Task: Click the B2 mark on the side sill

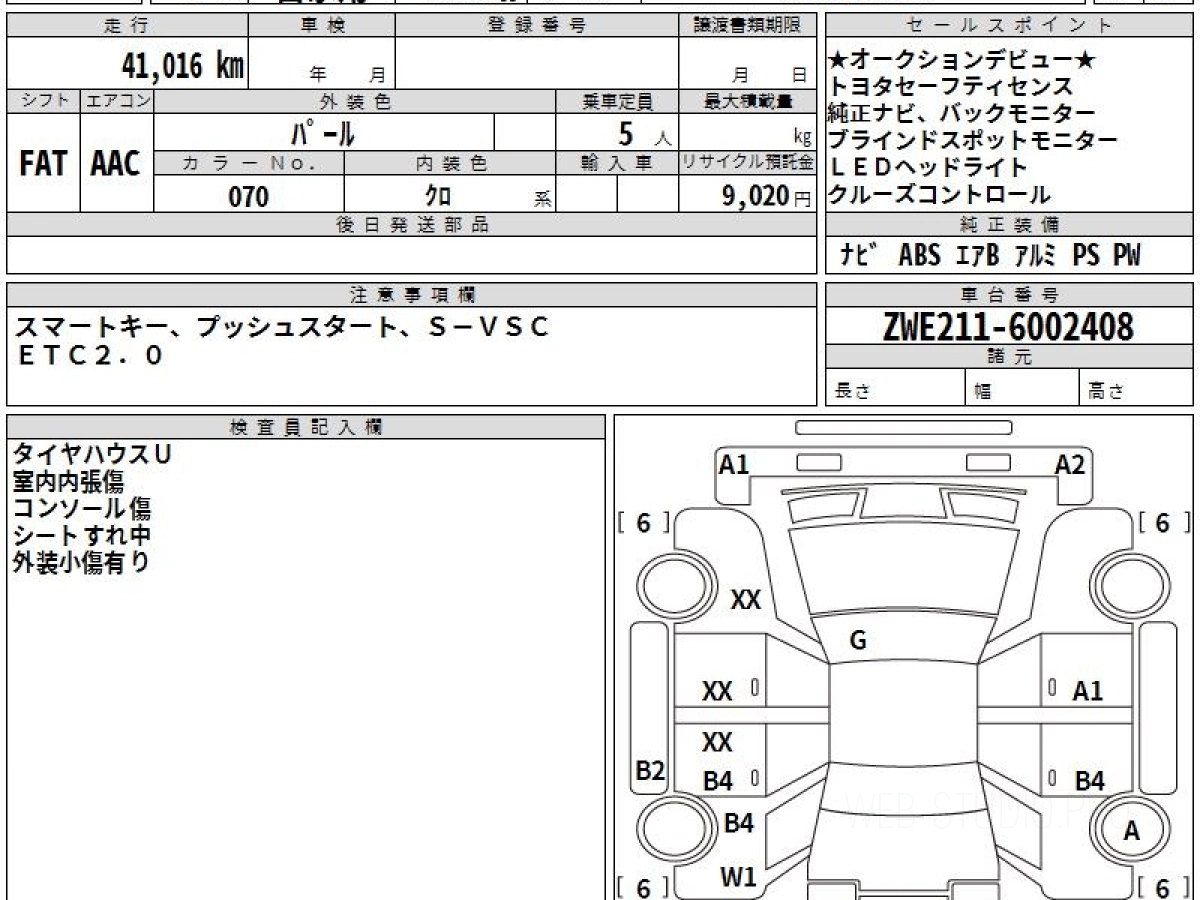Action: 651,770
